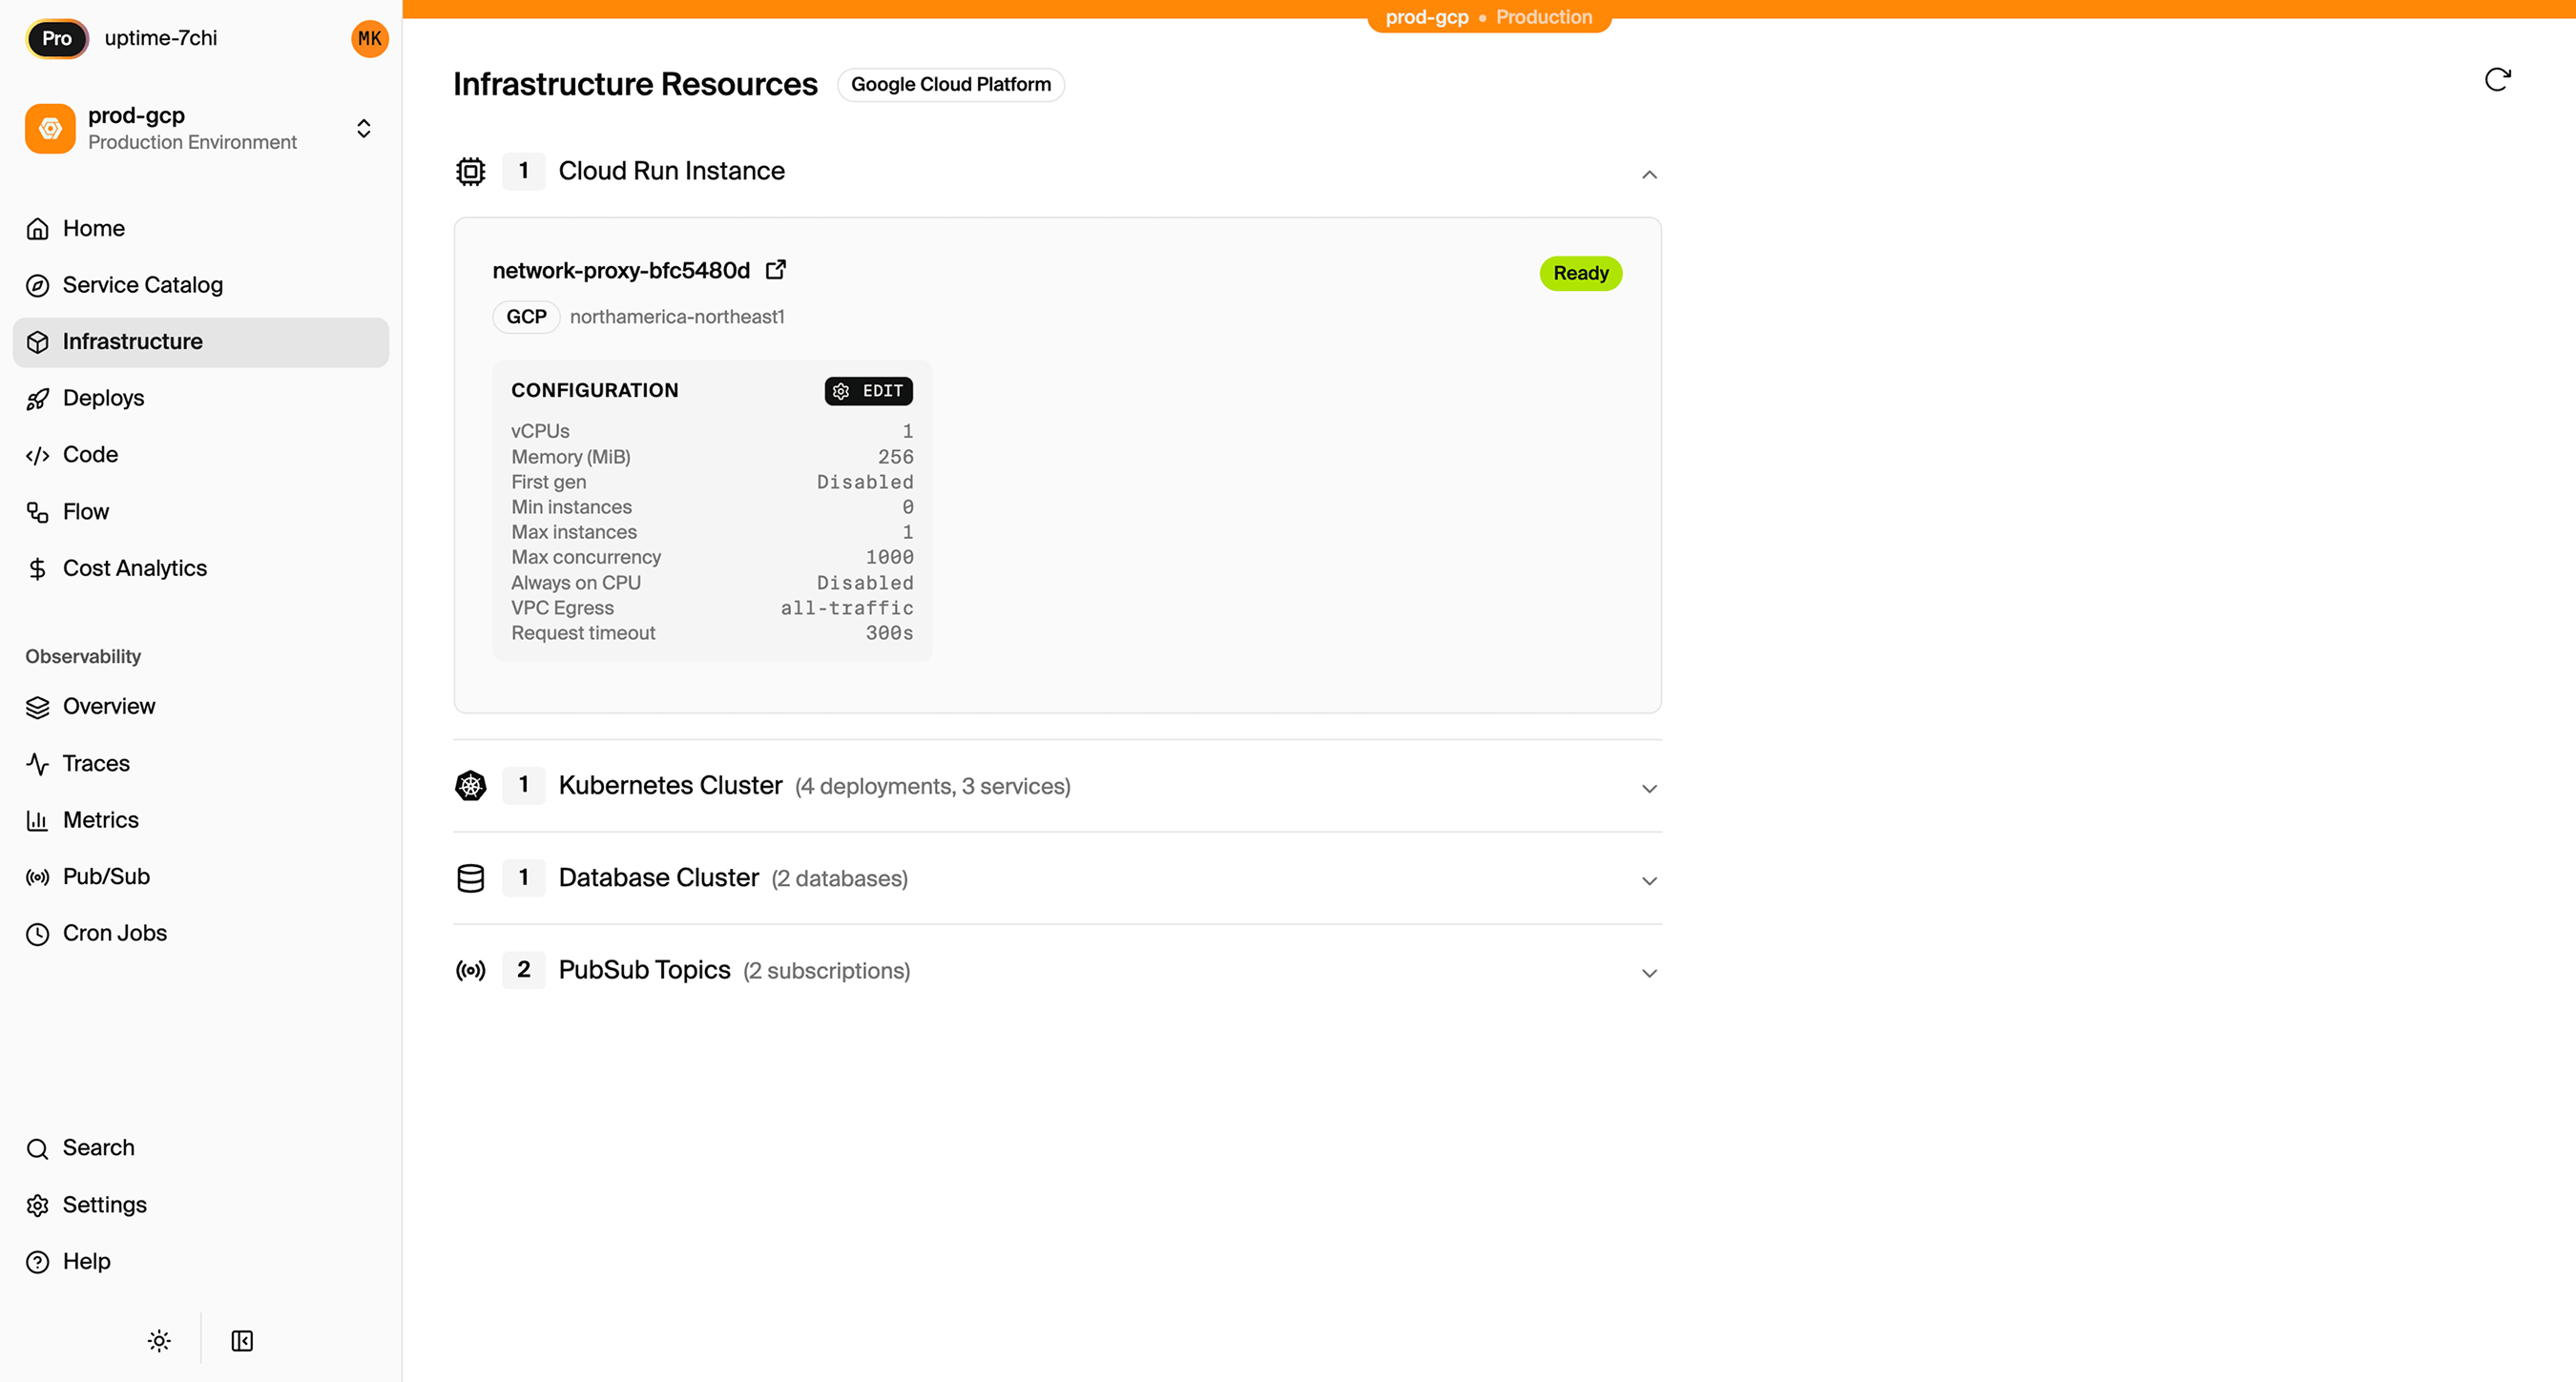The width and height of the screenshot is (2576, 1382).
Task: Open the Deploys rocket icon
Action: 37,398
